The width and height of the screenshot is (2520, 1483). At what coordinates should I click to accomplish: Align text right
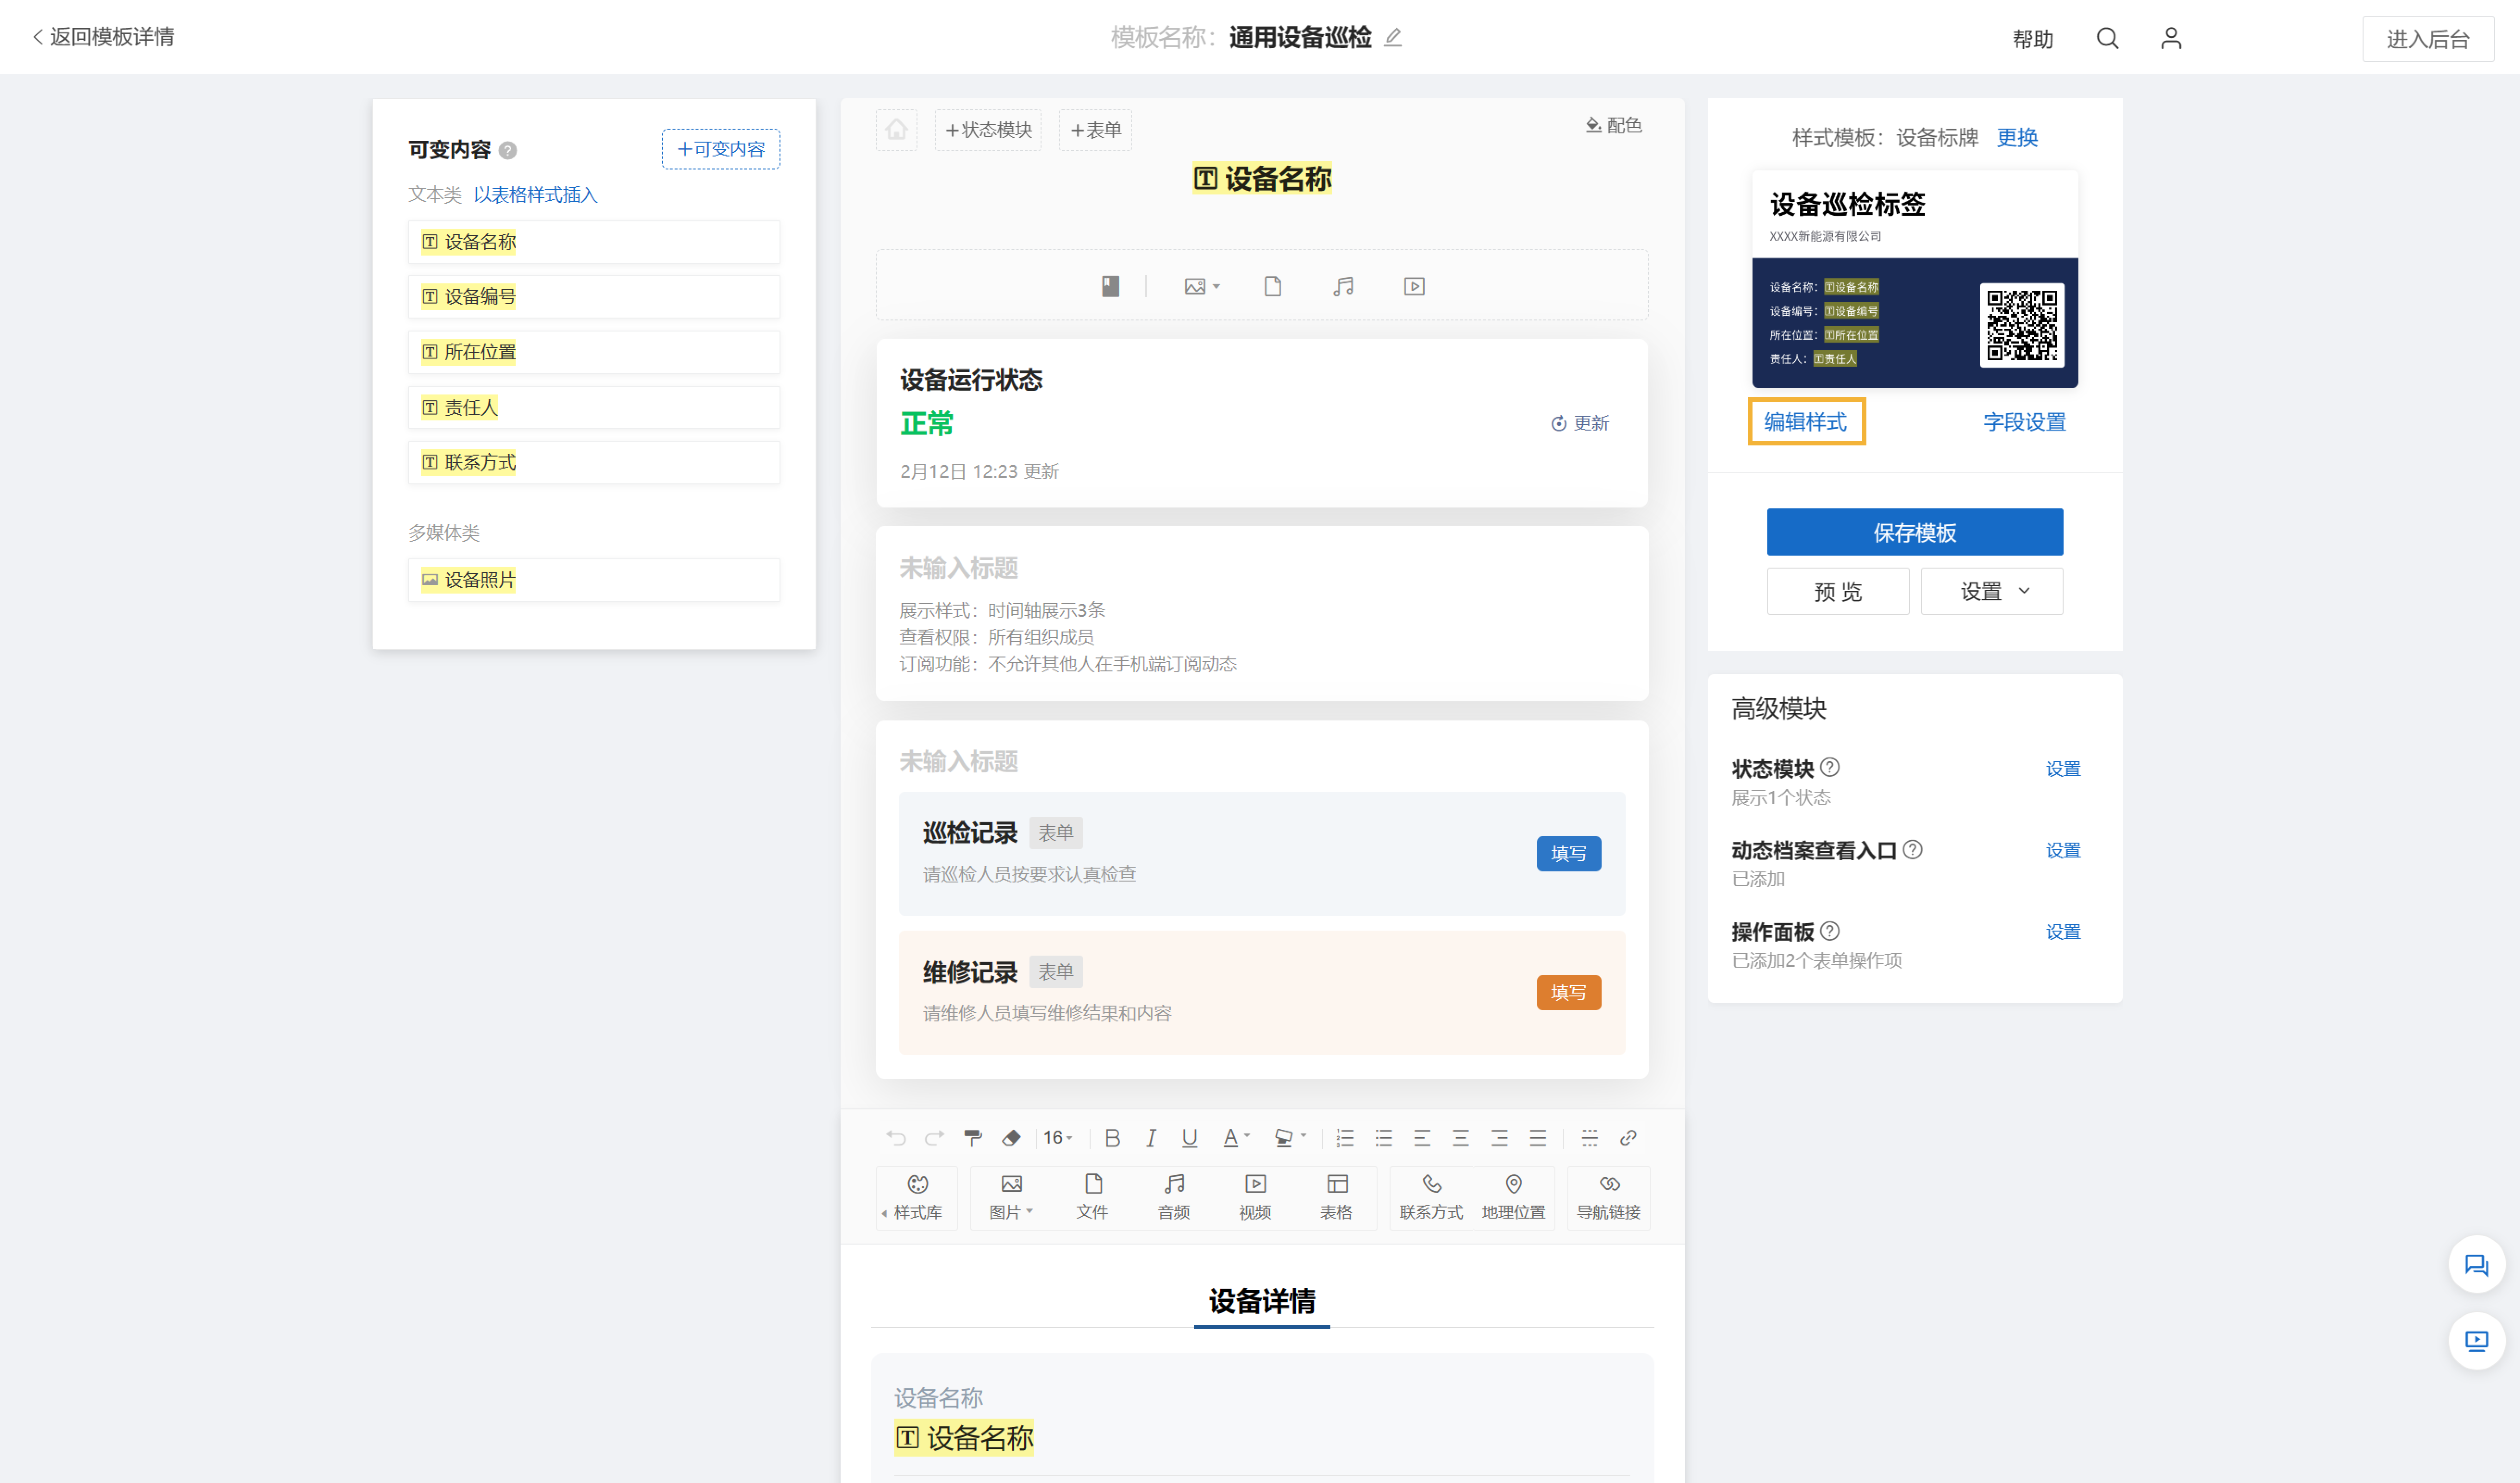pyautogui.click(x=1499, y=1138)
